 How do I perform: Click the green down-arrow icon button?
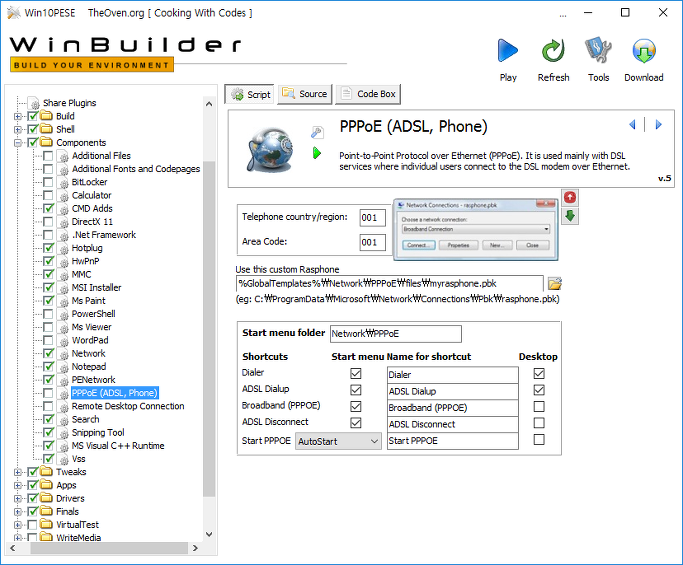pyautogui.click(x=570, y=216)
